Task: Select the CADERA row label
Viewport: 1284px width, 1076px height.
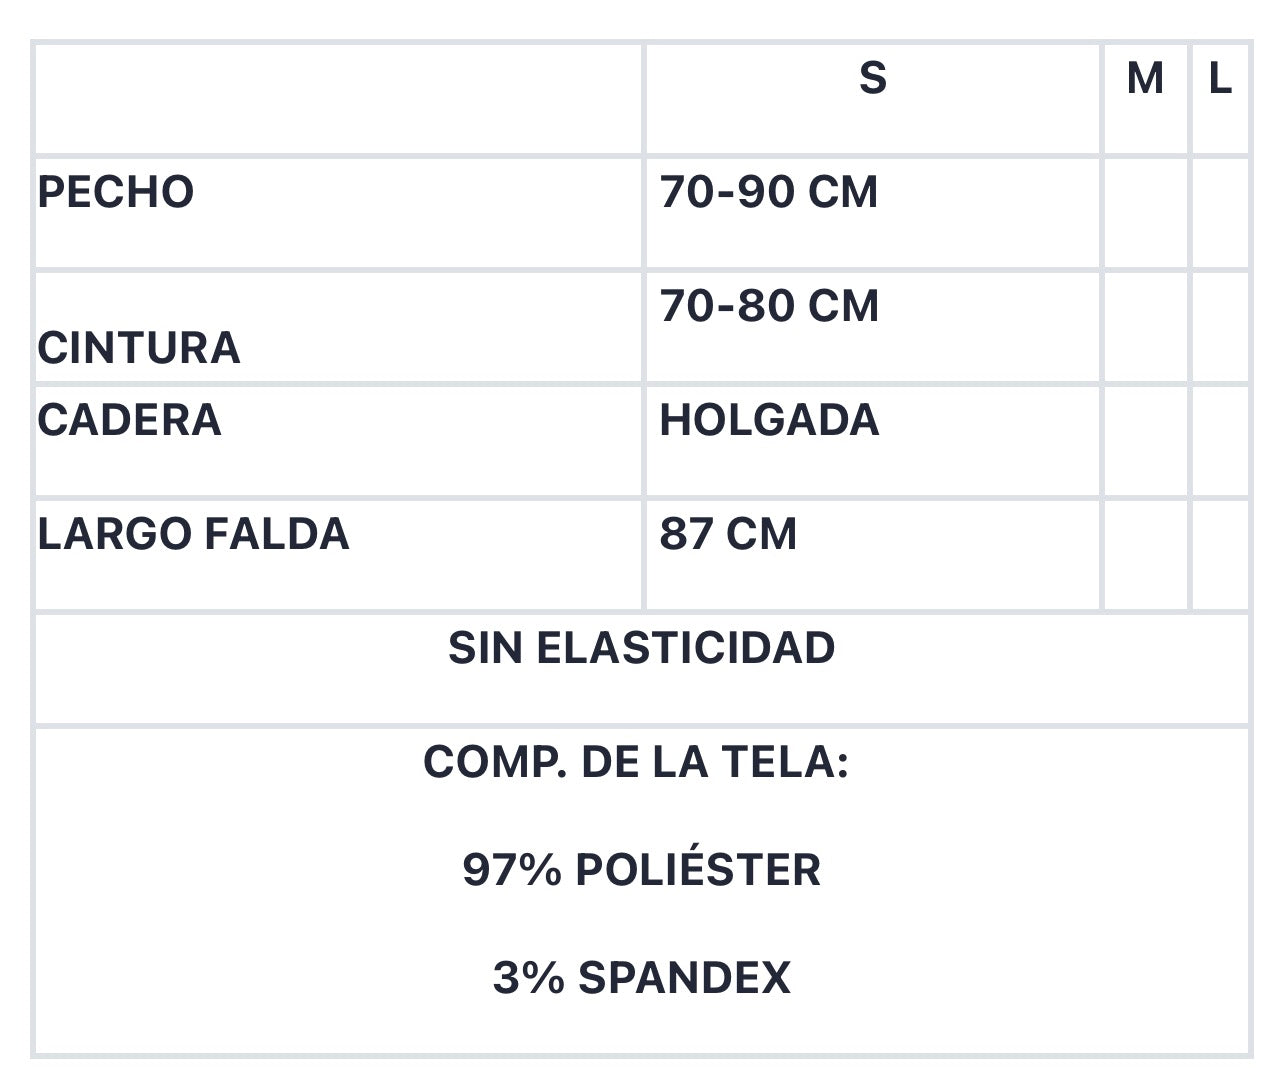Action: pos(129,420)
